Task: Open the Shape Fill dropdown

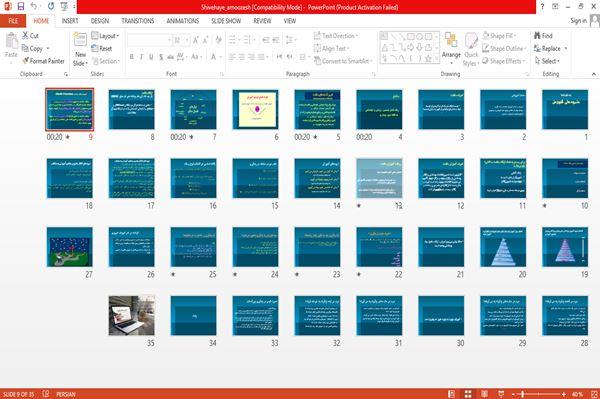Action: [x=499, y=36]
